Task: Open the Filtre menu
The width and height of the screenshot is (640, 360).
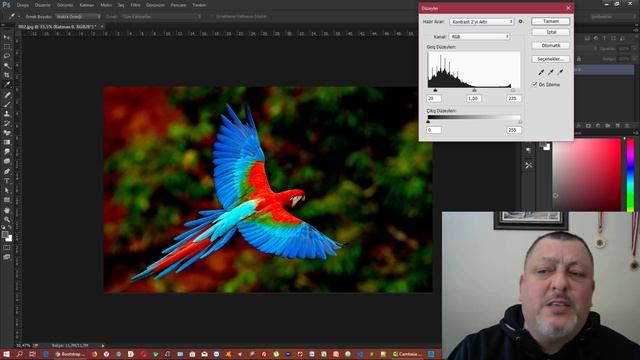Action: (x=135, y=5)
